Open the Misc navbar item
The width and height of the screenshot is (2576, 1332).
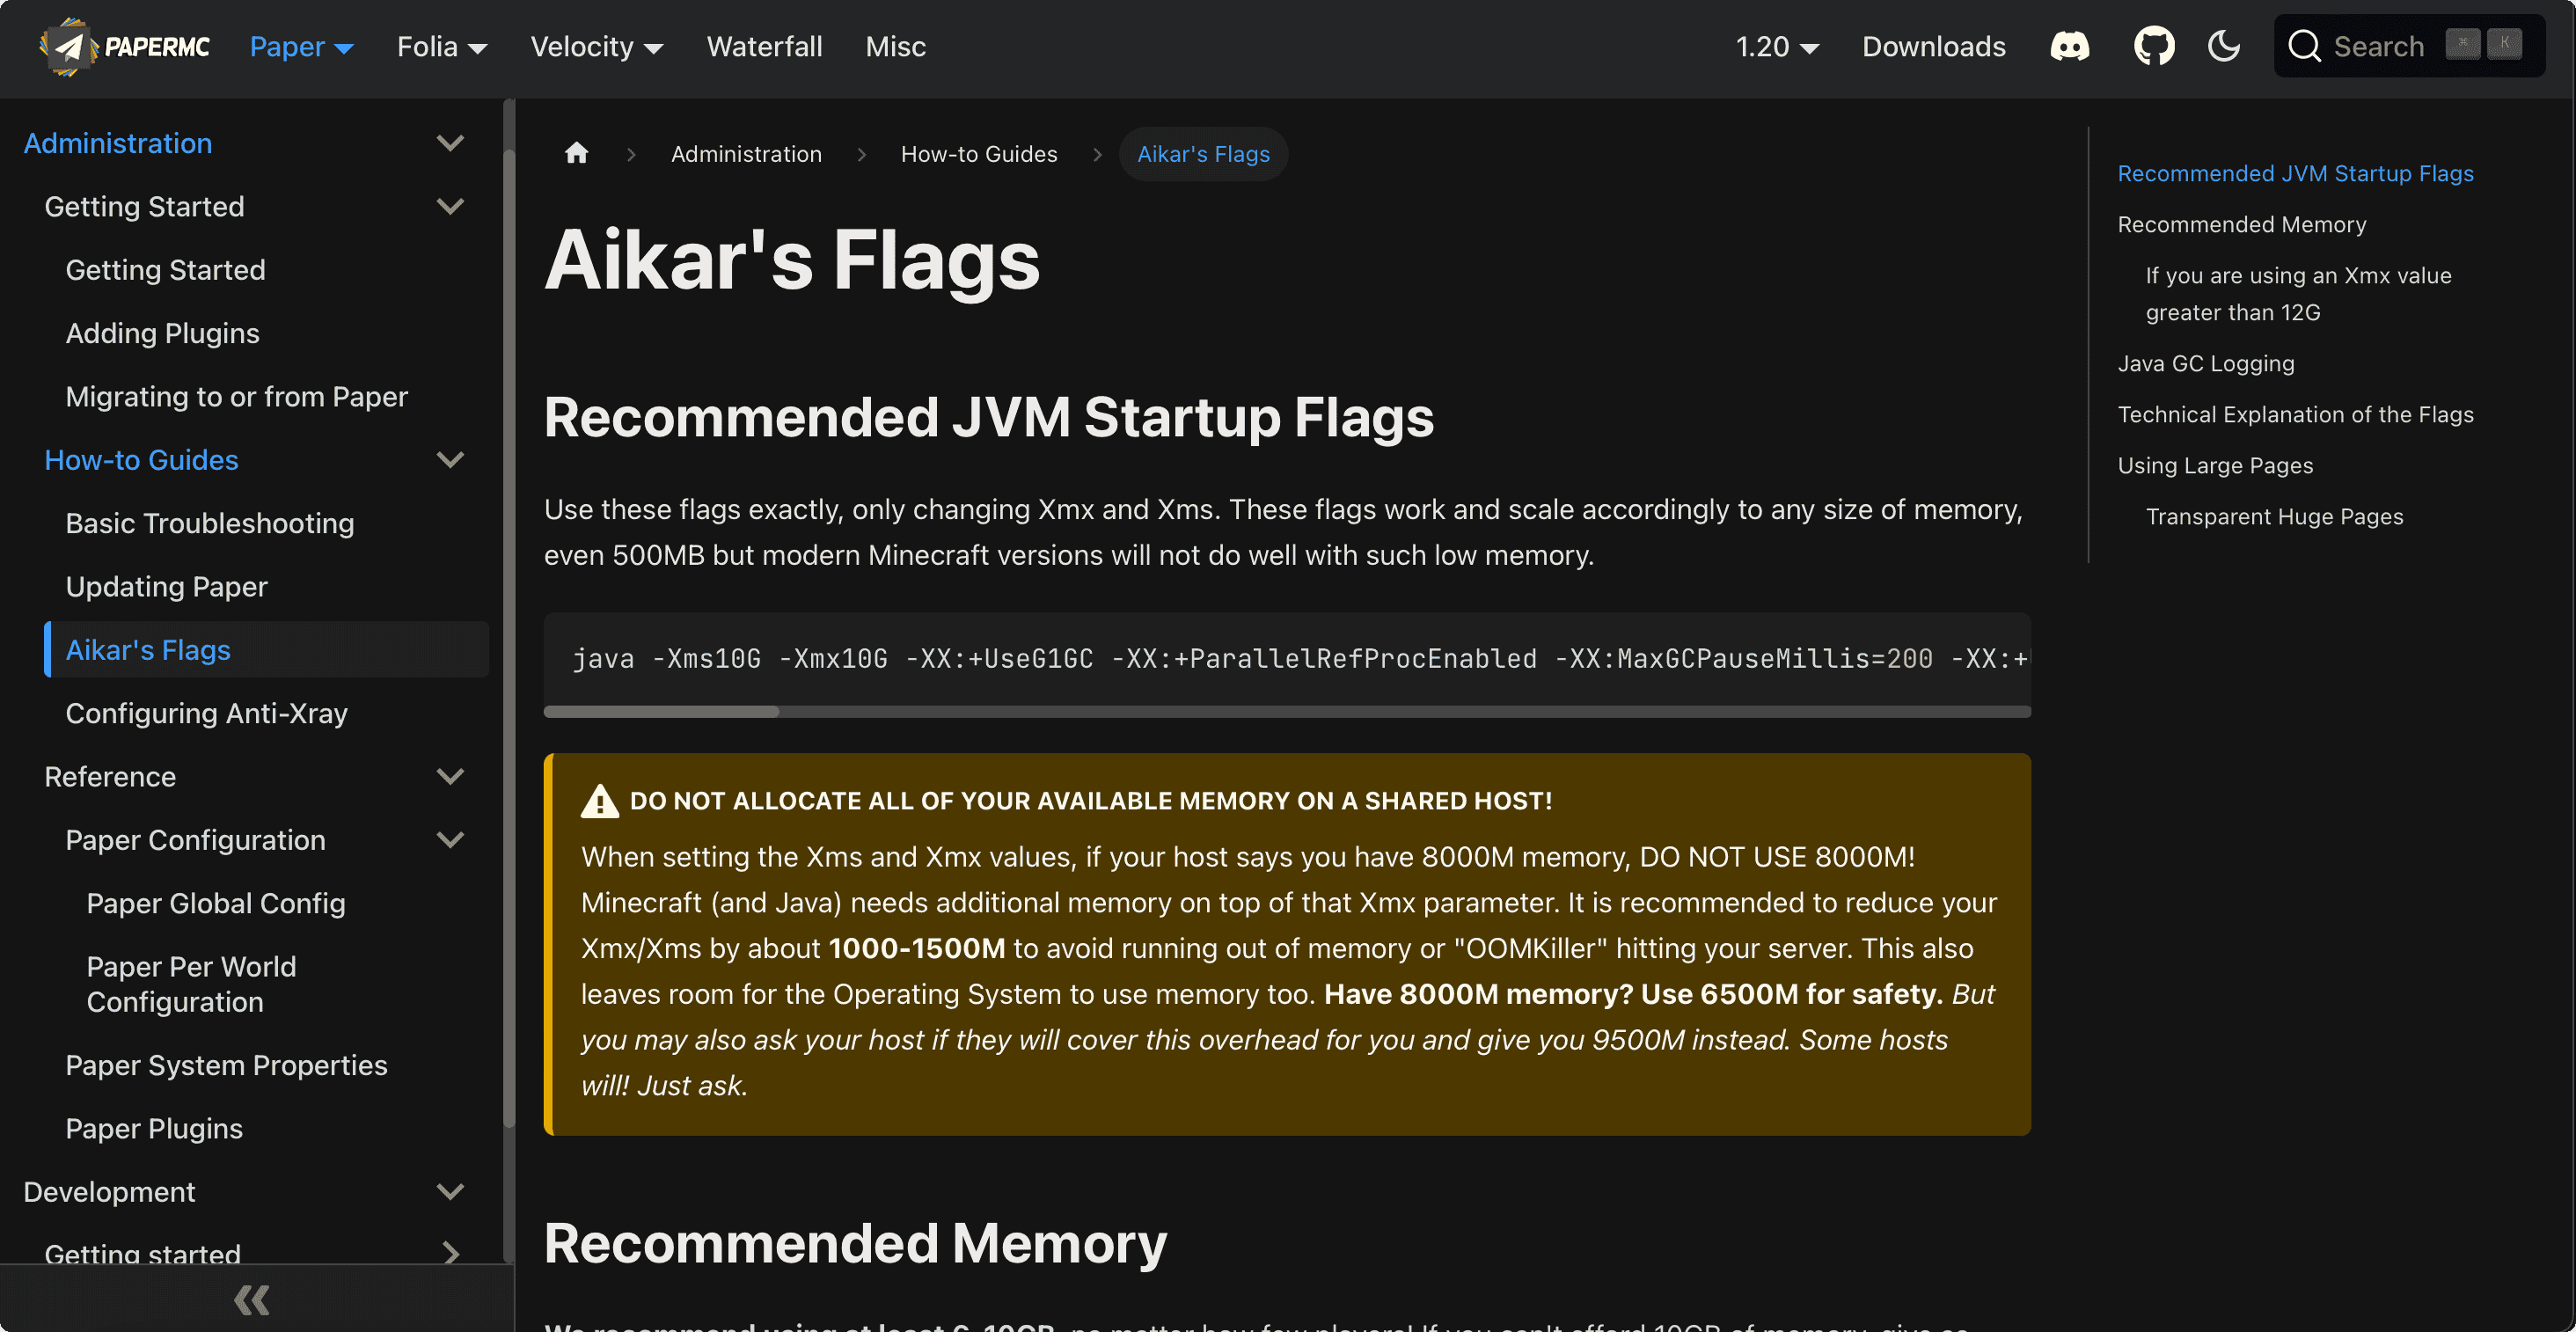[895, 47]
